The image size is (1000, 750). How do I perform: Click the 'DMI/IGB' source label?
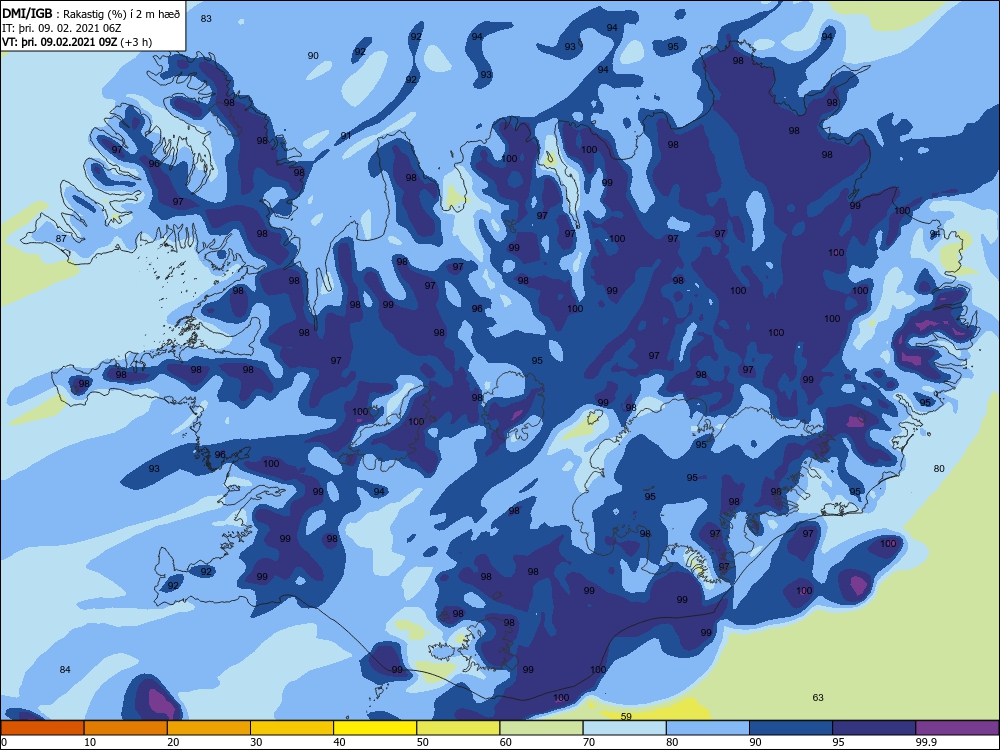[x=27, y=14]
